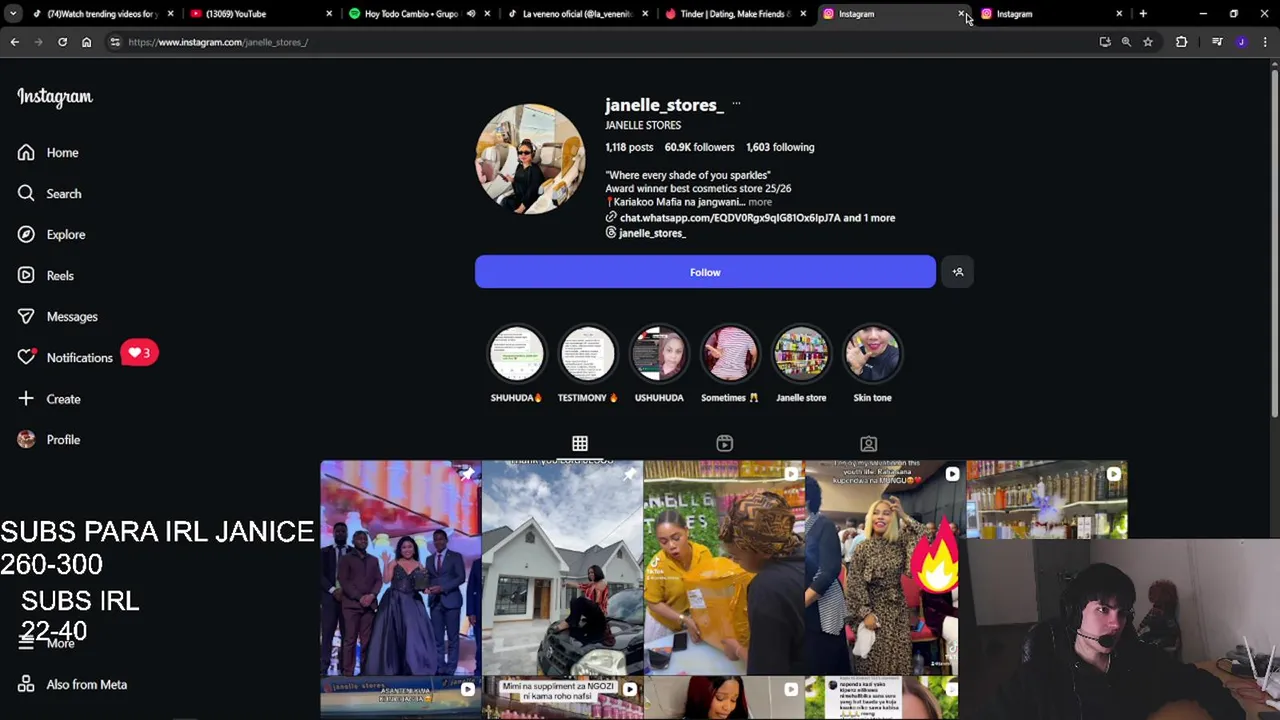
Task: Open a new browser tab
Action: tap(1143, 14)
